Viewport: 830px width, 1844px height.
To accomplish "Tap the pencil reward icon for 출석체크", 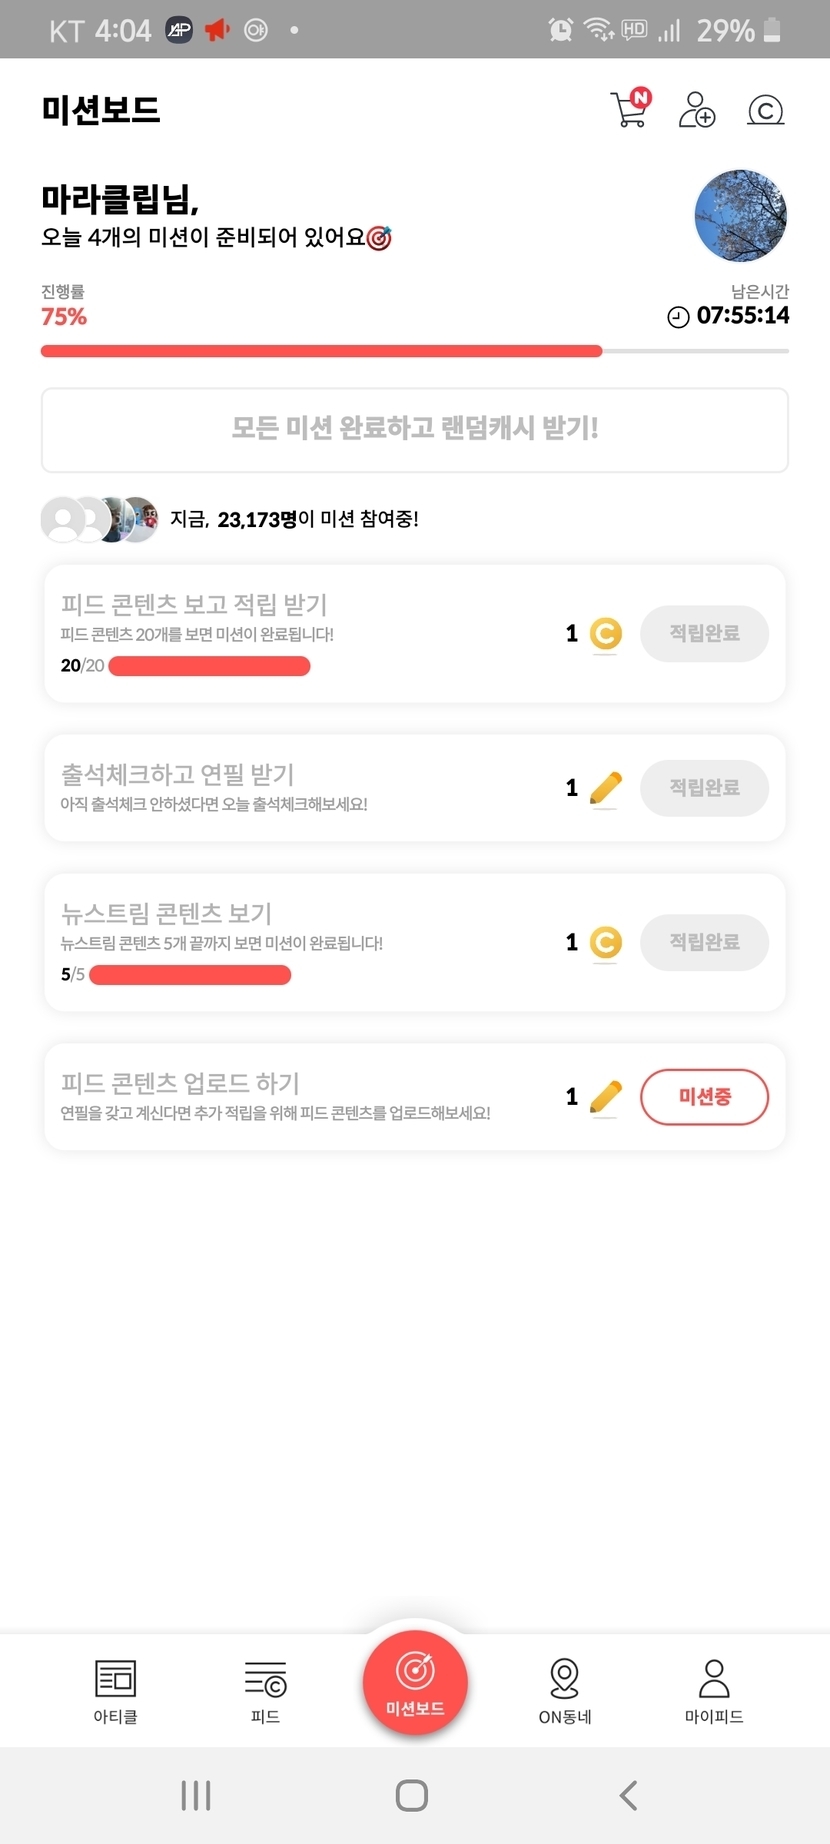I will pyautogui.click(x=605, y=788).
